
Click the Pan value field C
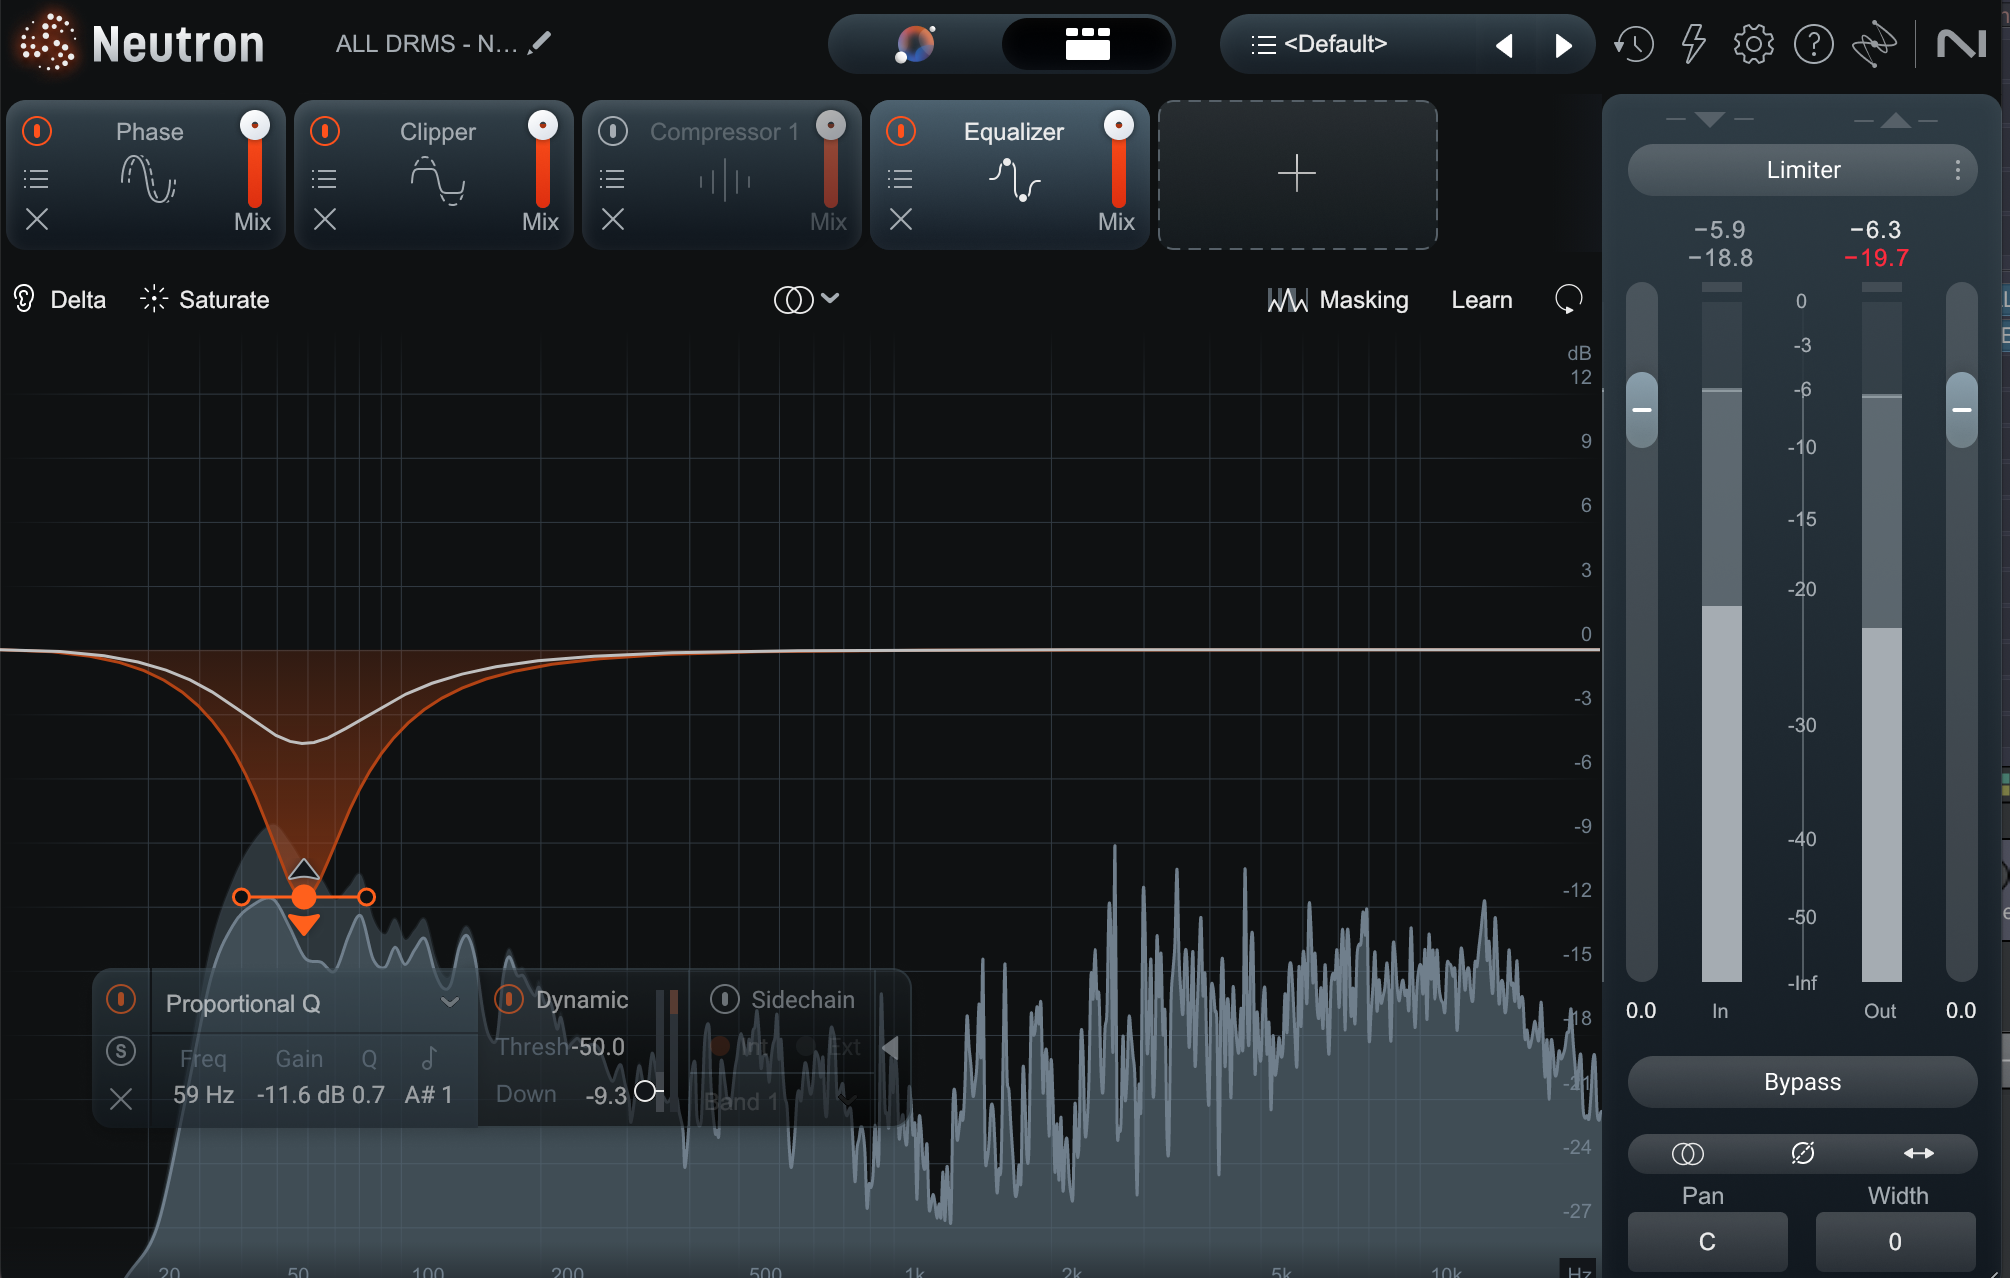pyautogui.click(x=1707, y=1241)
